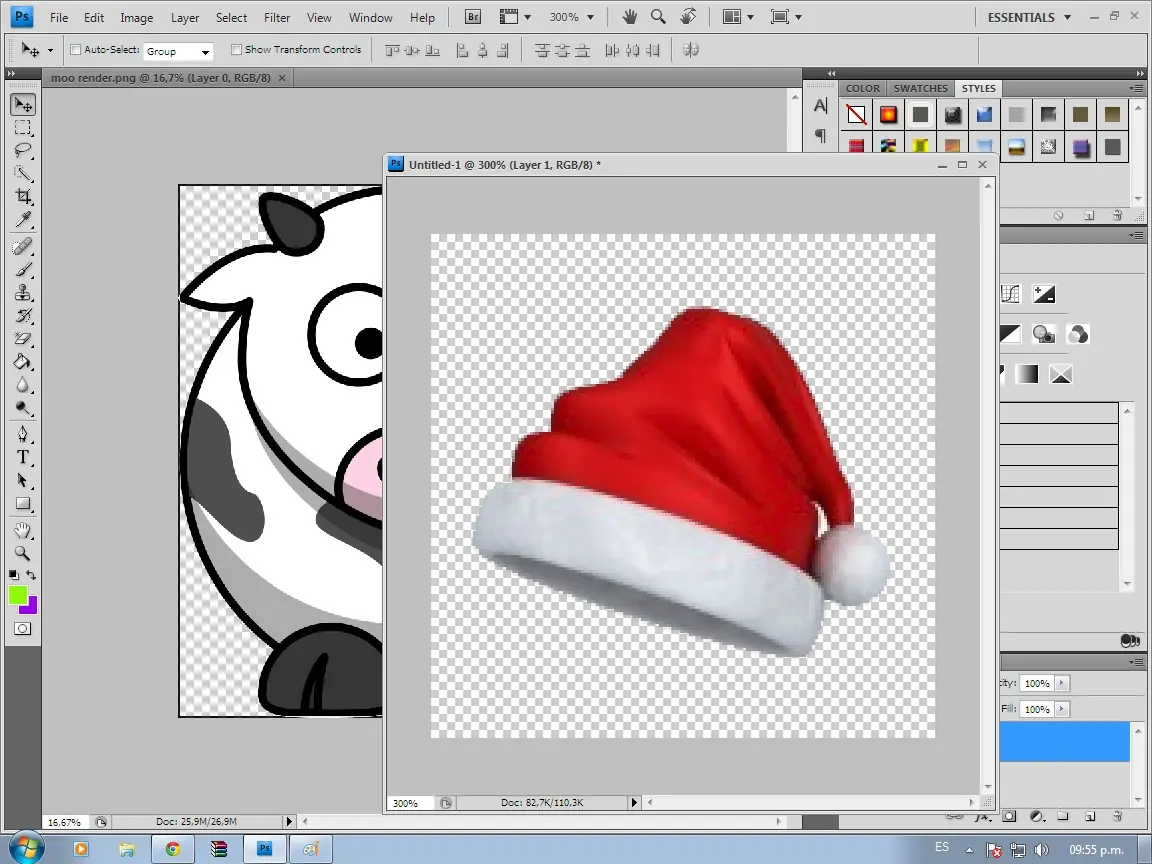The image size is (1152, 864).
Task: Enable Show Transform Controls checkbox
Action: coord(236,50)
